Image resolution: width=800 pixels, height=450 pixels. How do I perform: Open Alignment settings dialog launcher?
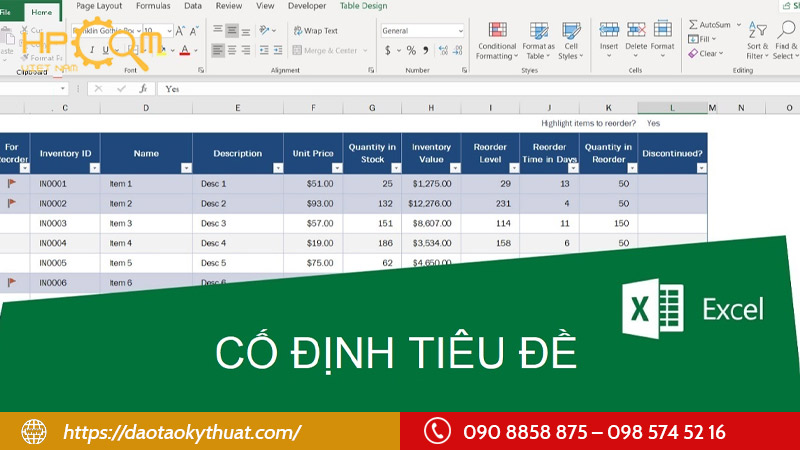pyautogui.click(x=371, y=70)
